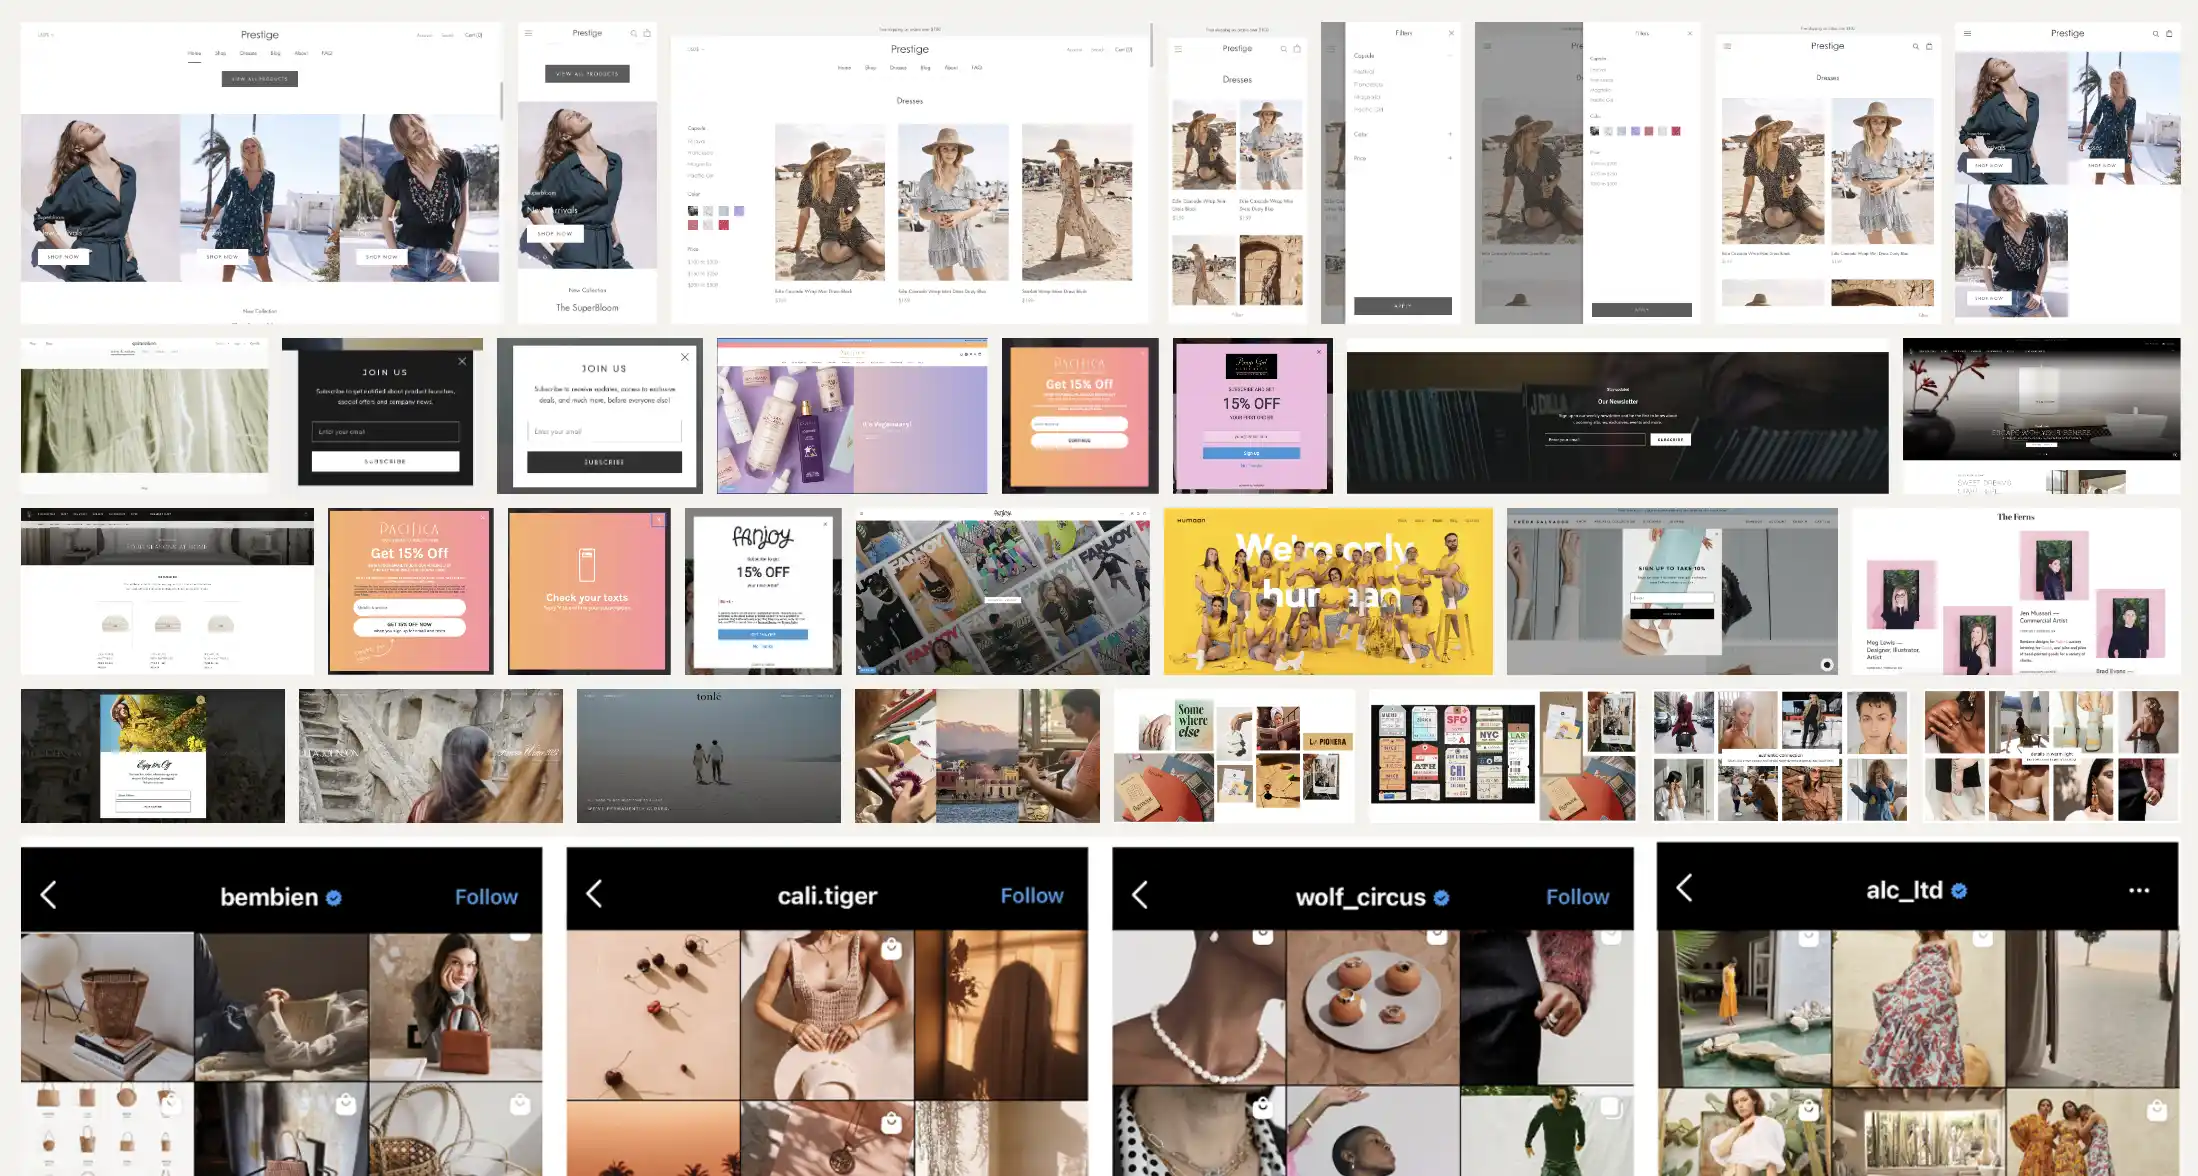Screen dimensions: 2198x1176
Task: Go back from bembien Instagram profile
Action: (48, 895)
